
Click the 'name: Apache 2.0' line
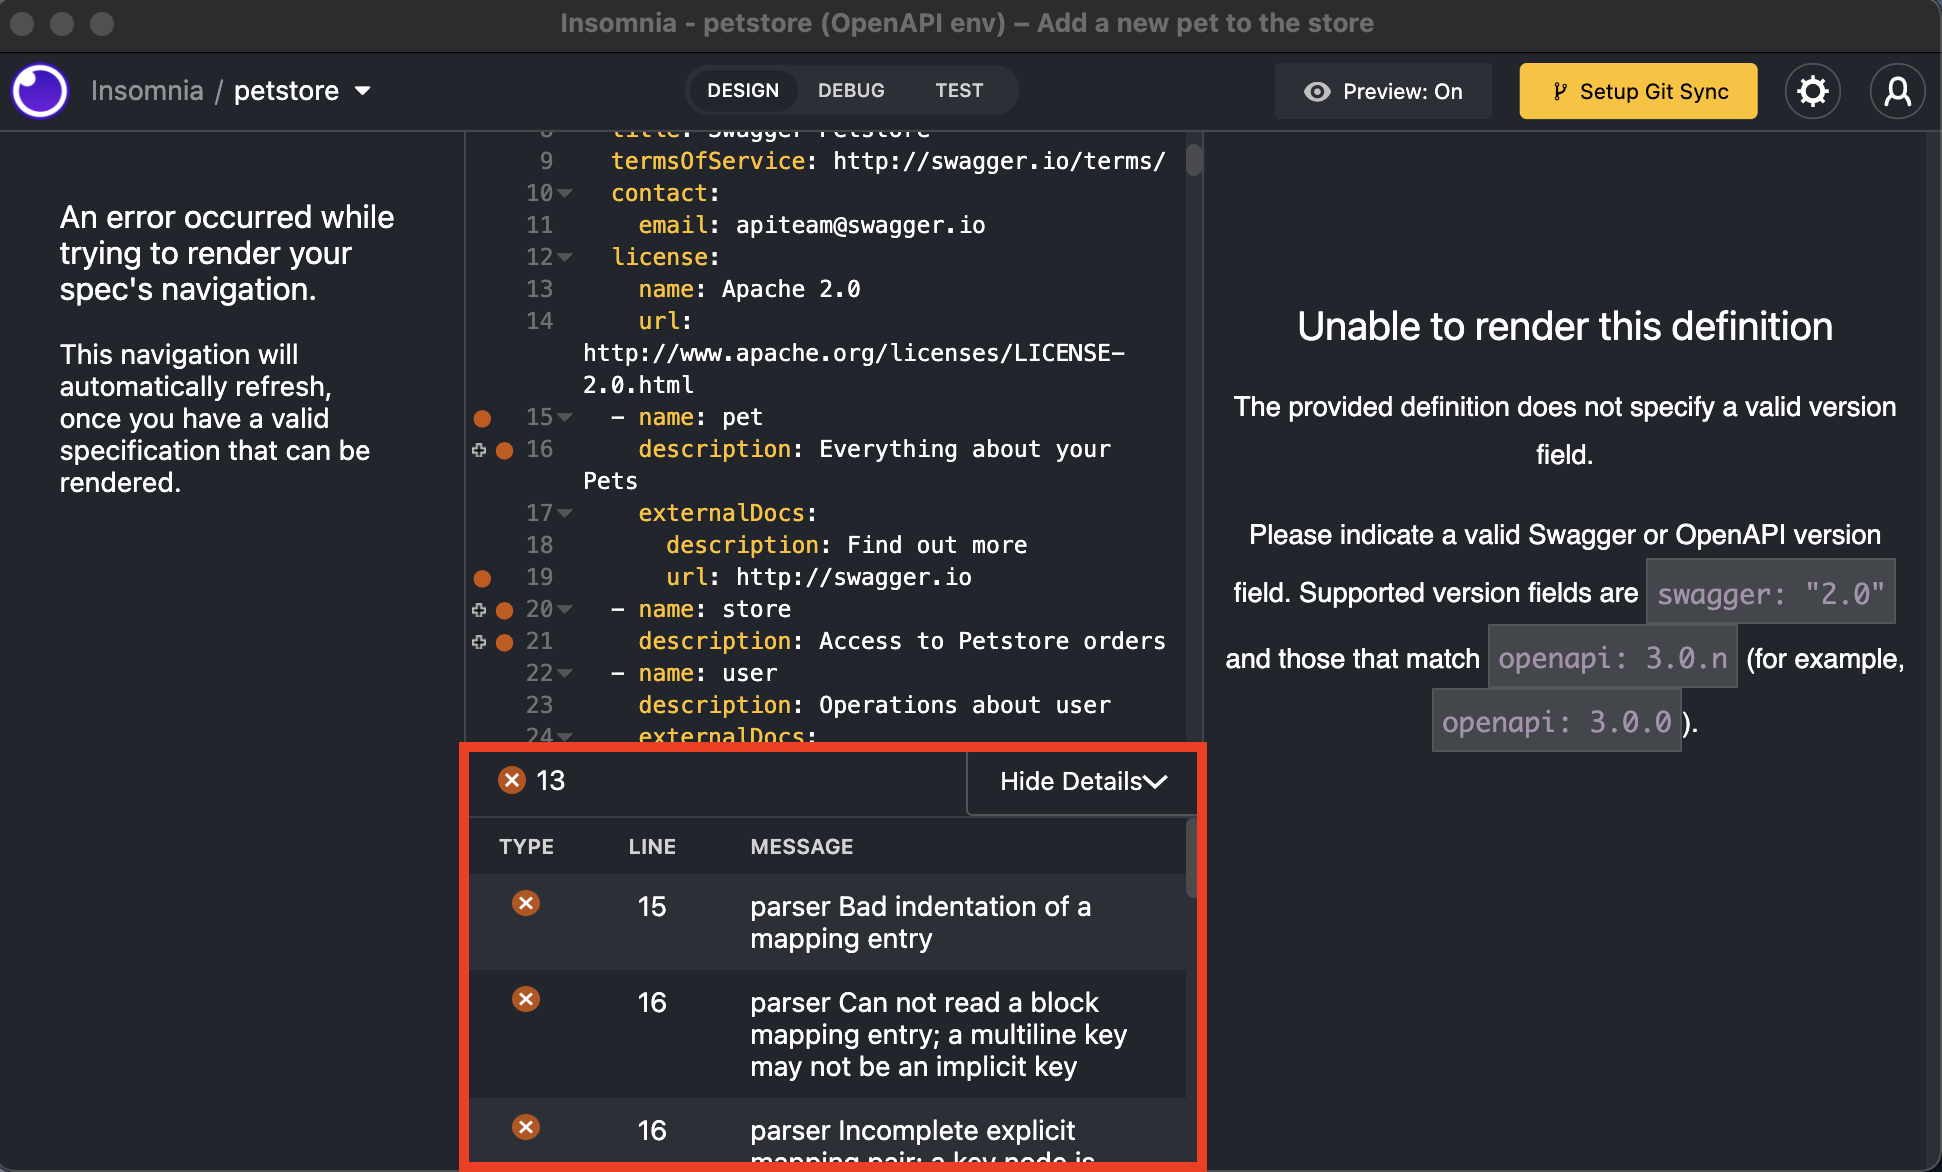749,289
